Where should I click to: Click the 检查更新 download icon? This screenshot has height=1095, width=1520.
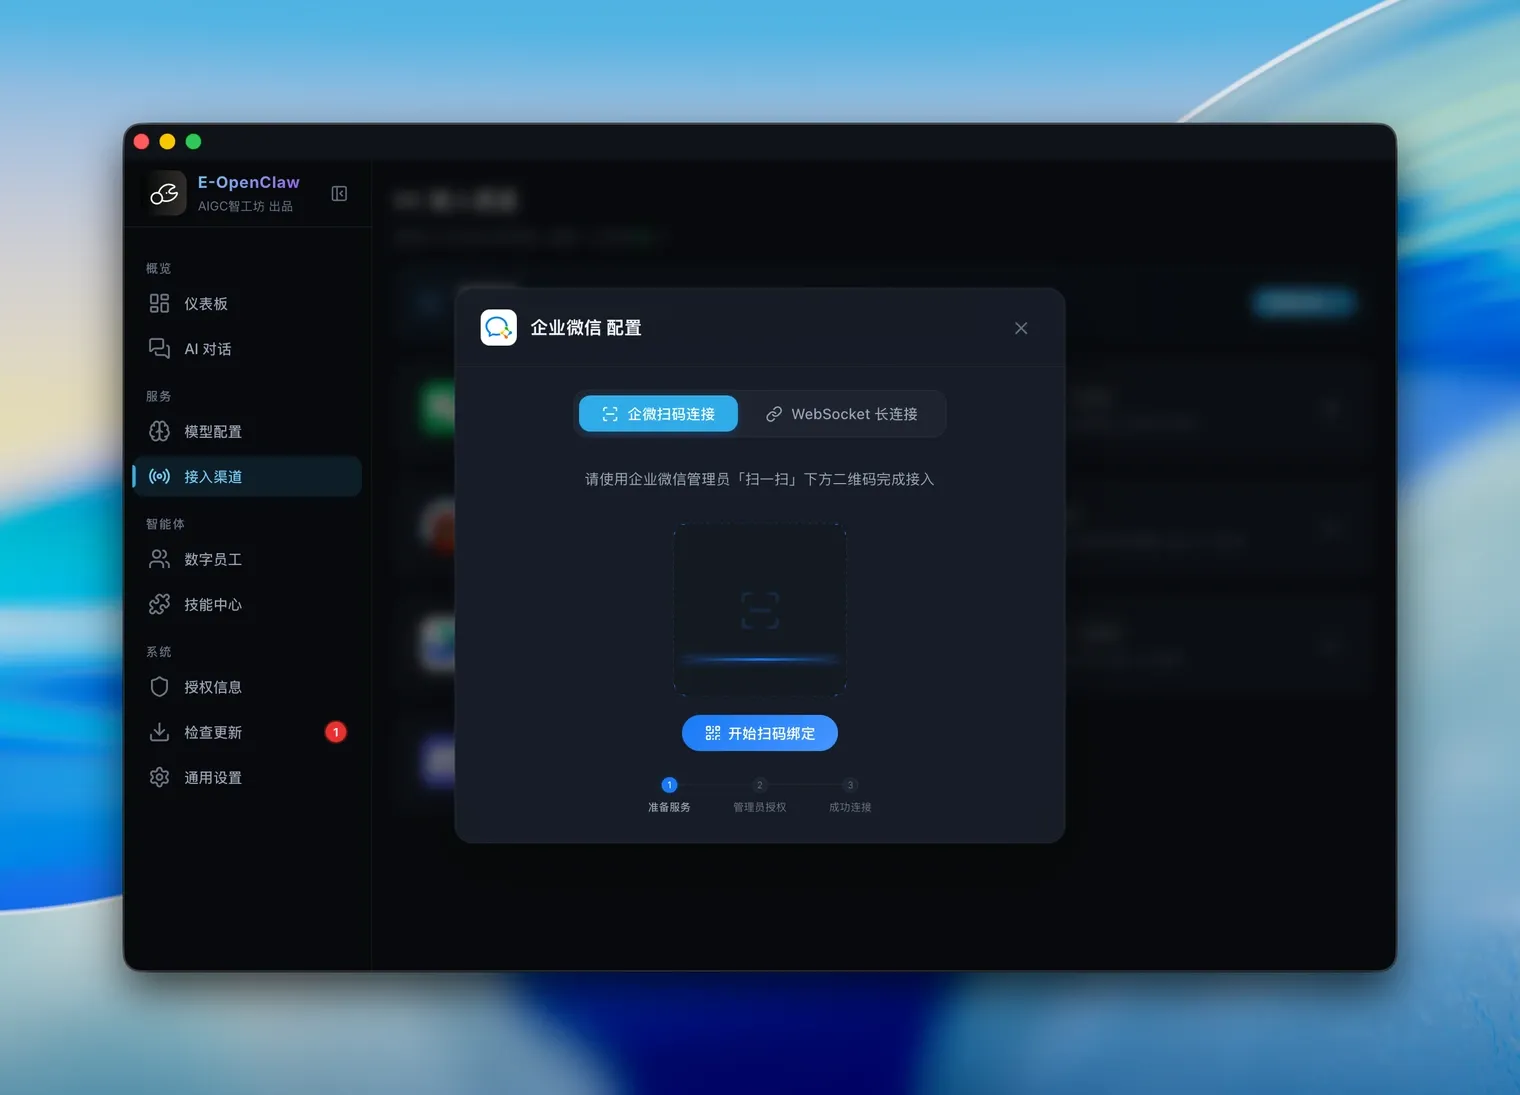(159, 732)
